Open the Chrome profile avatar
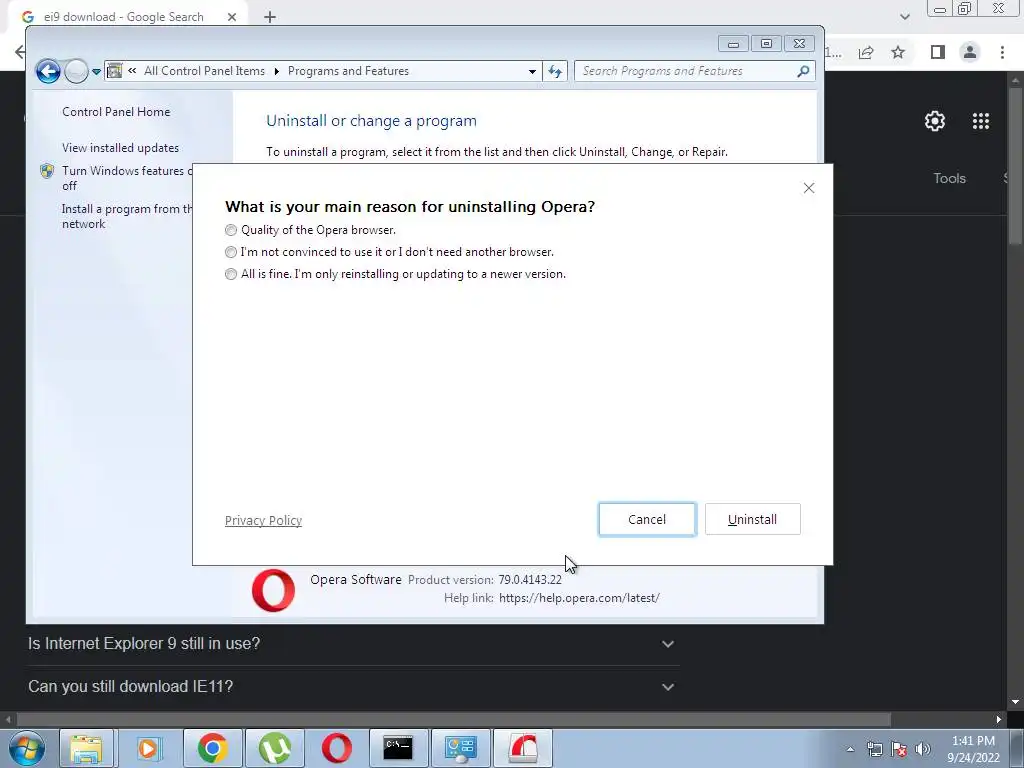The image size is (1024, 768). [x=970, y=52]
